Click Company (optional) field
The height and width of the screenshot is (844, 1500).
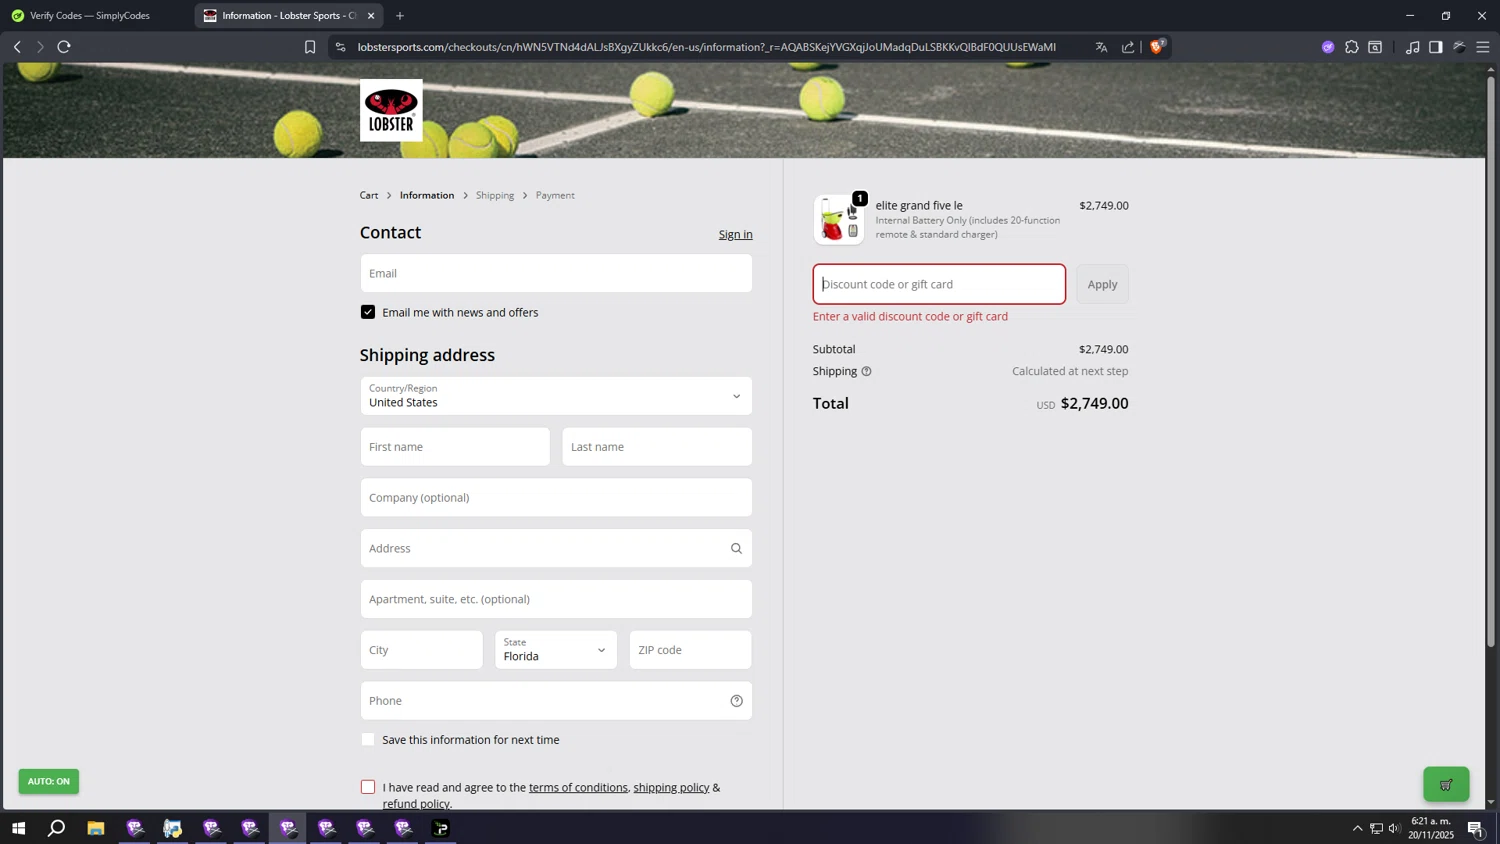[556, 498]
